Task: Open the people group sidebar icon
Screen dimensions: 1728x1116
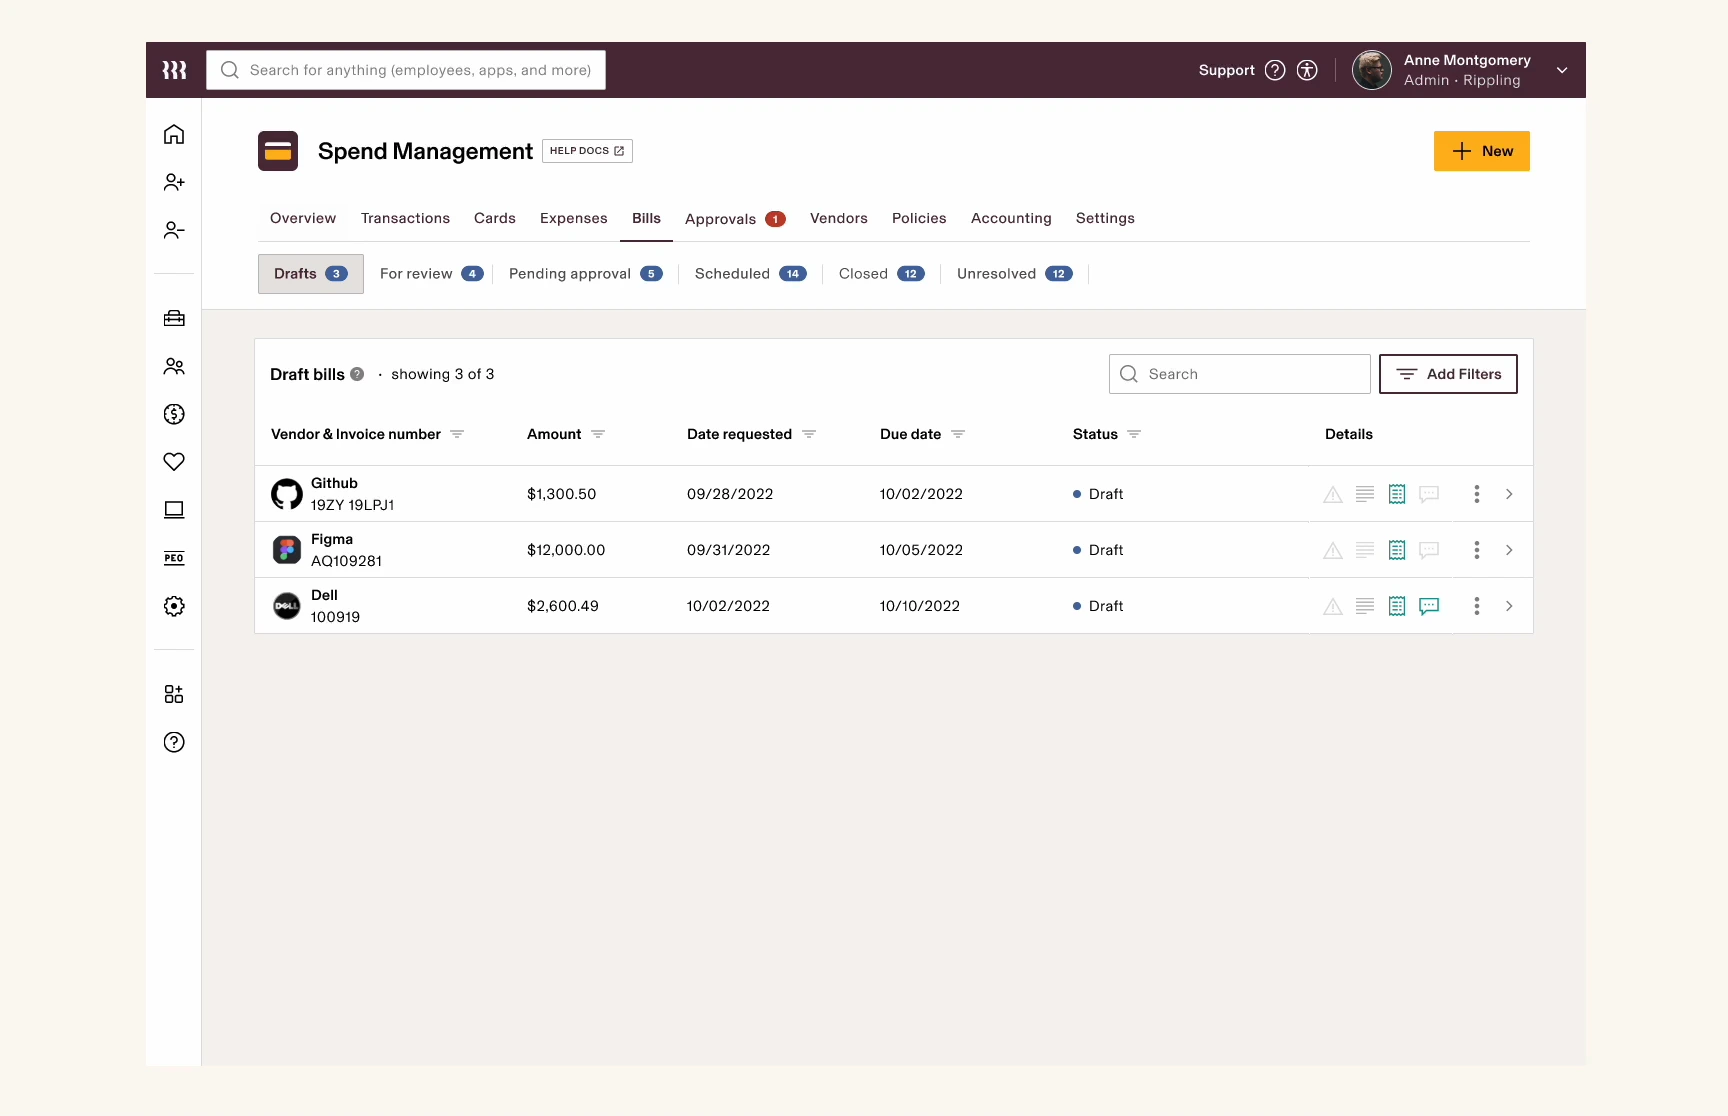Action: tap(174, 366)
